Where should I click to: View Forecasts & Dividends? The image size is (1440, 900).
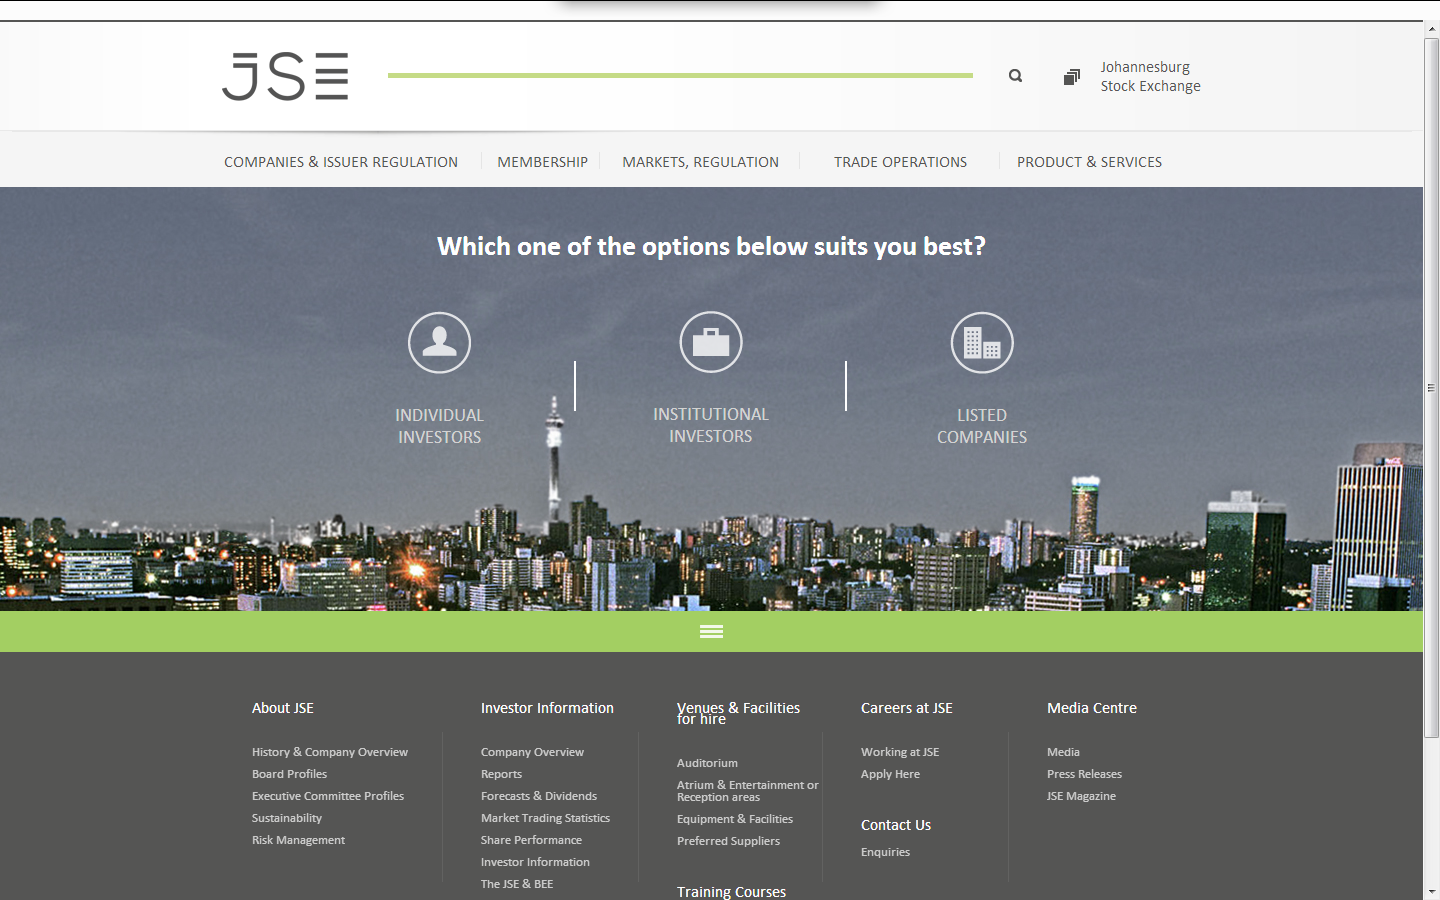(x=539, y=796)
